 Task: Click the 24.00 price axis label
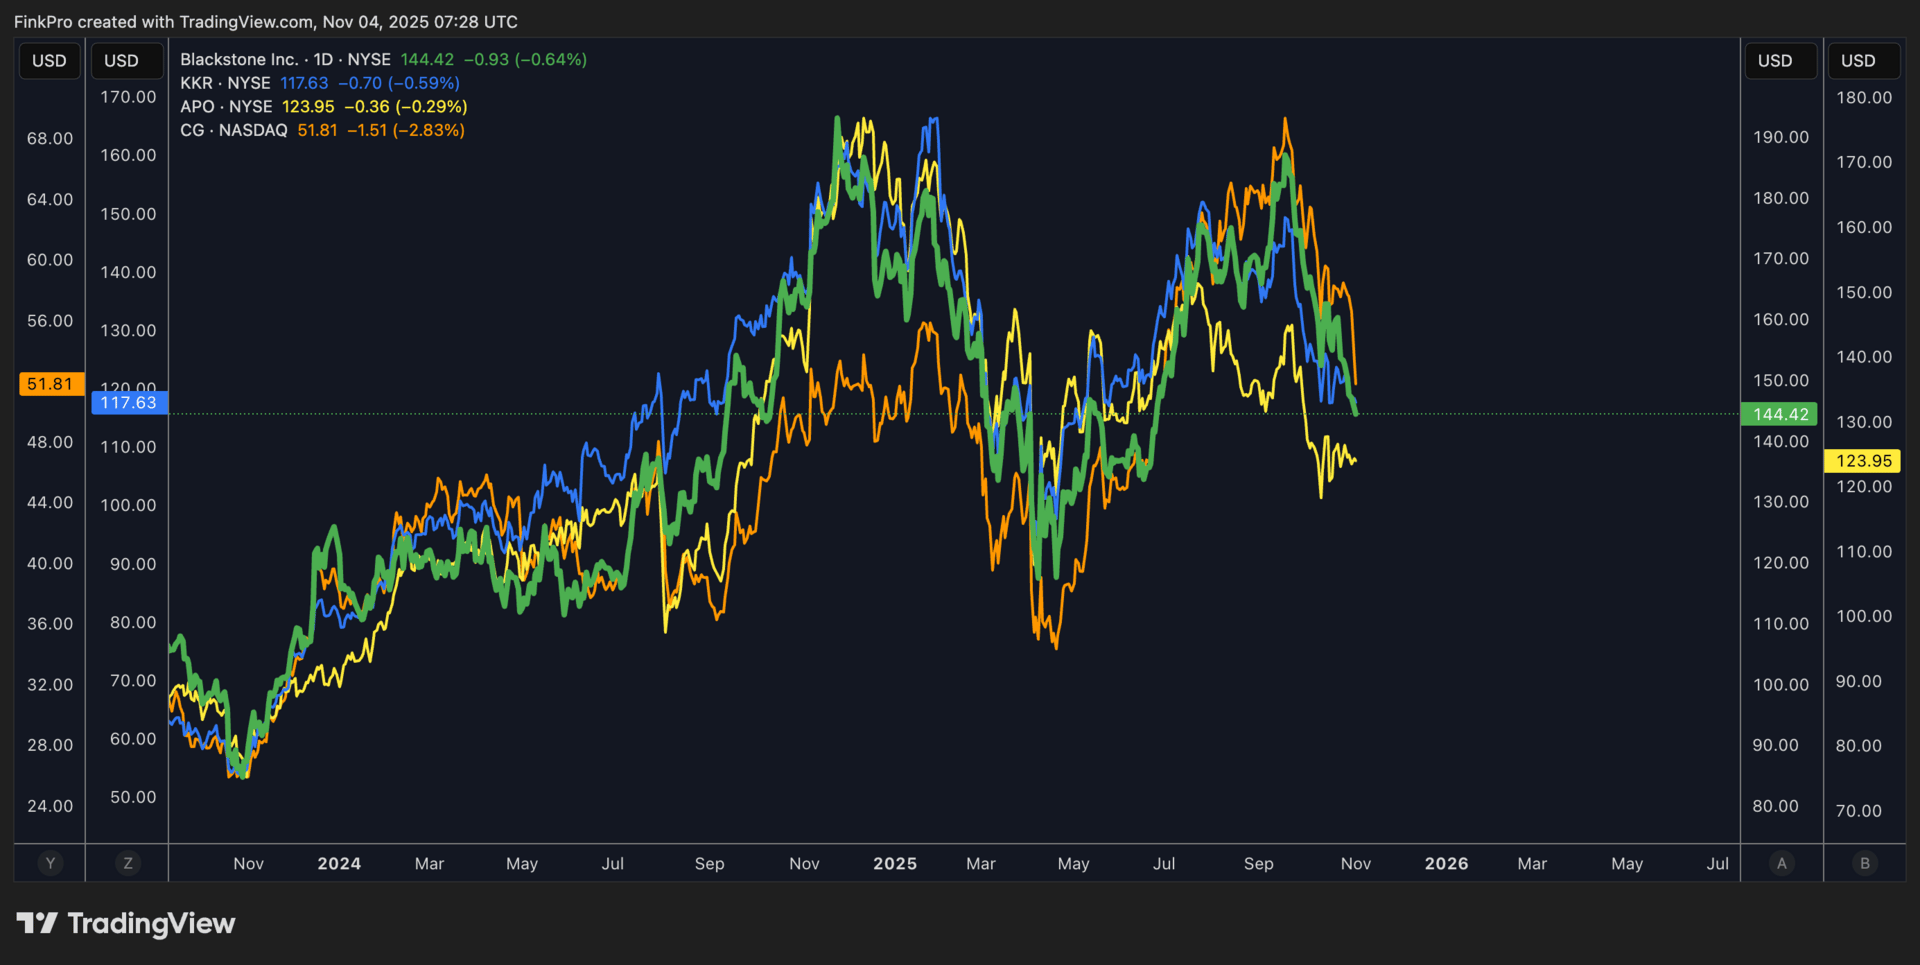coord(50,806)
